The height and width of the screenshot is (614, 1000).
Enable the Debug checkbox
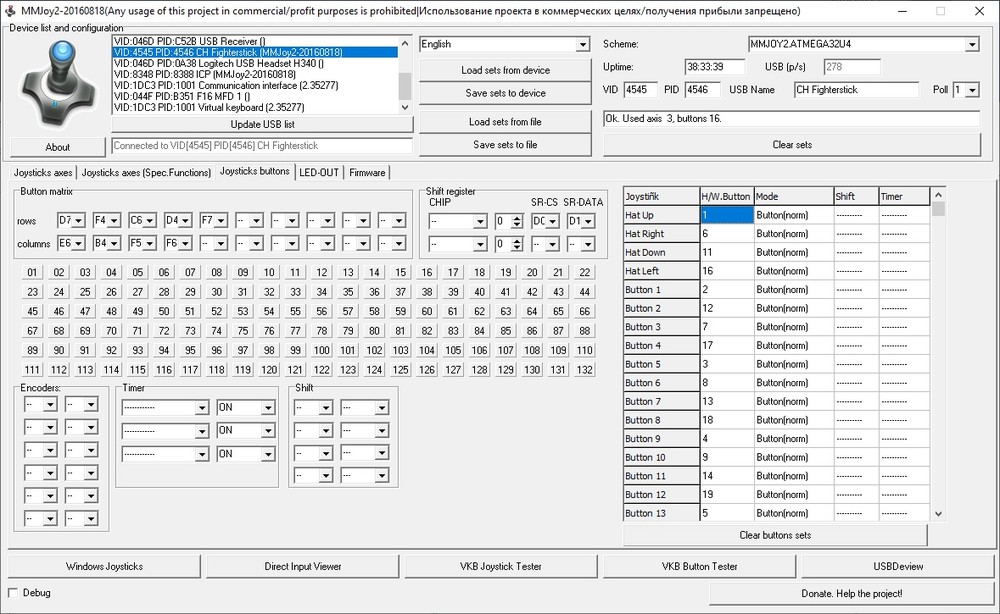pyautogui.click(x=14, y=593)
